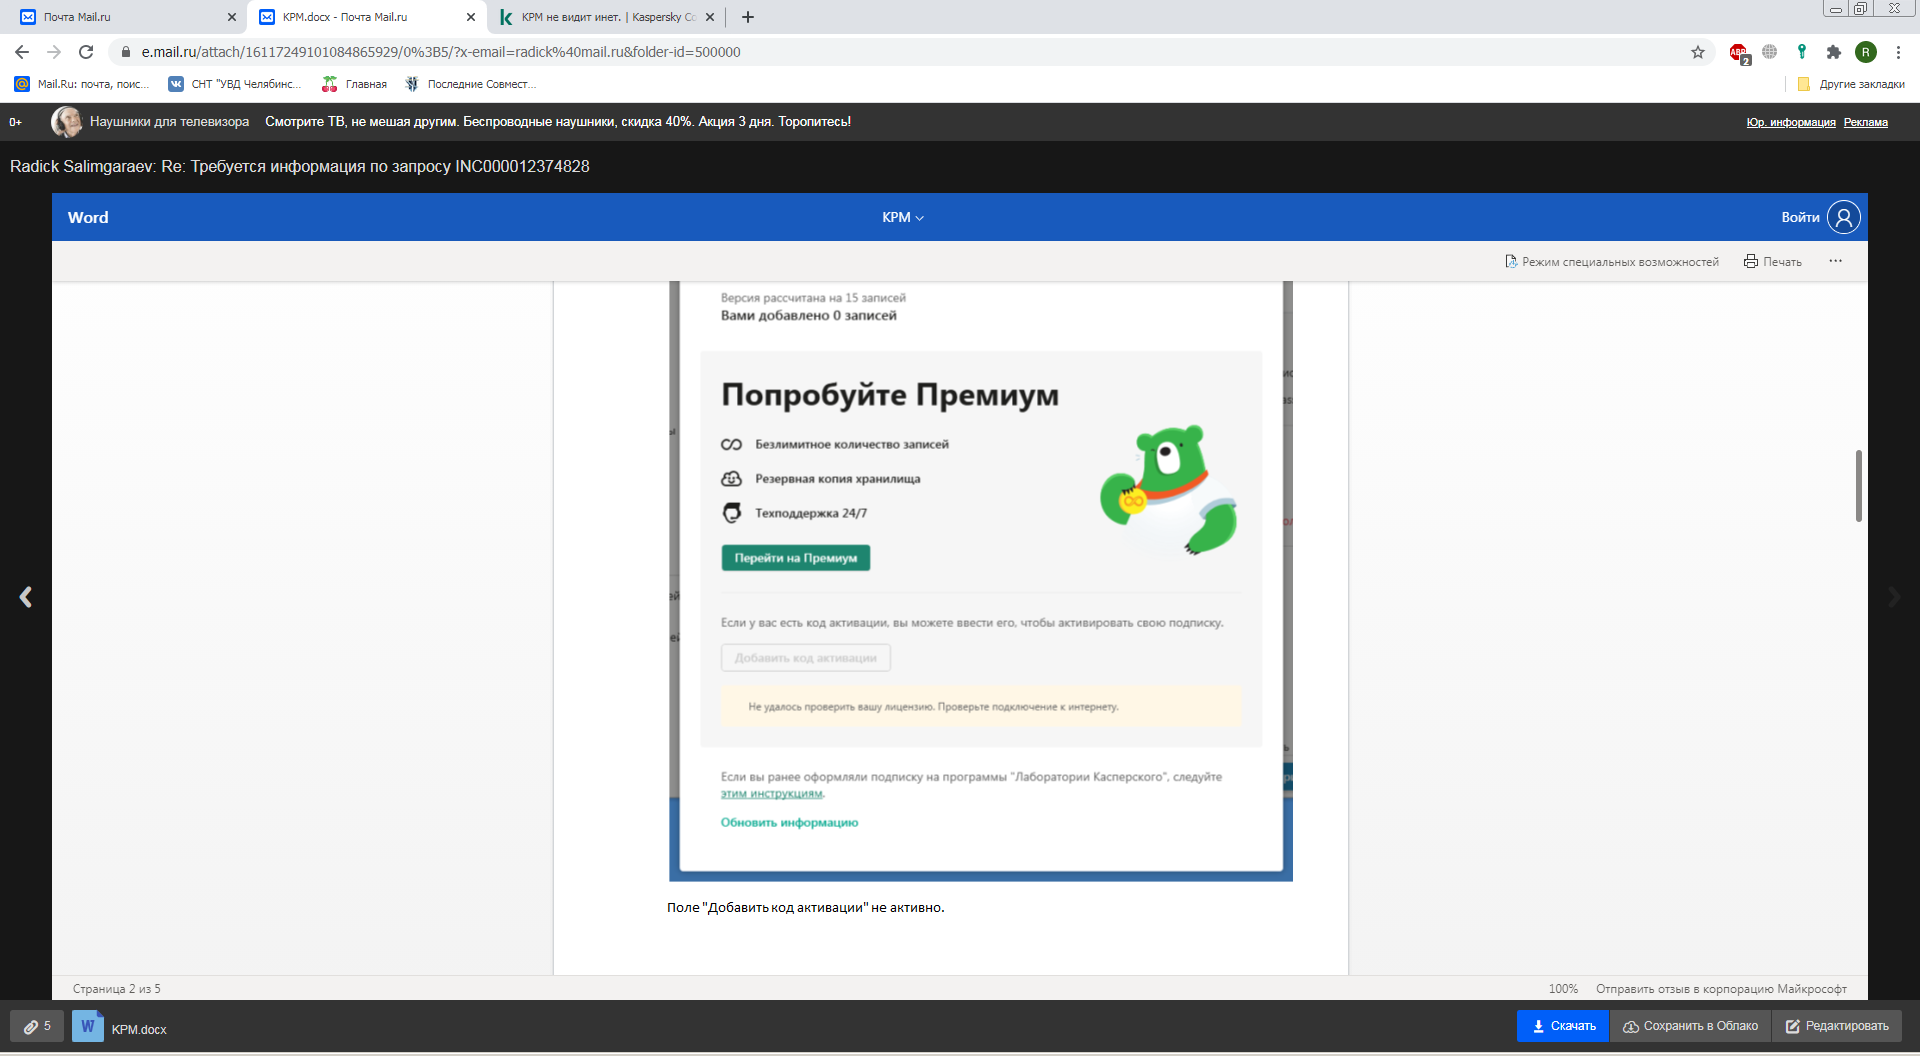
Task: Close the Почта Mail.ru tab
Action: pyautogui.click(x=232, y=17)
